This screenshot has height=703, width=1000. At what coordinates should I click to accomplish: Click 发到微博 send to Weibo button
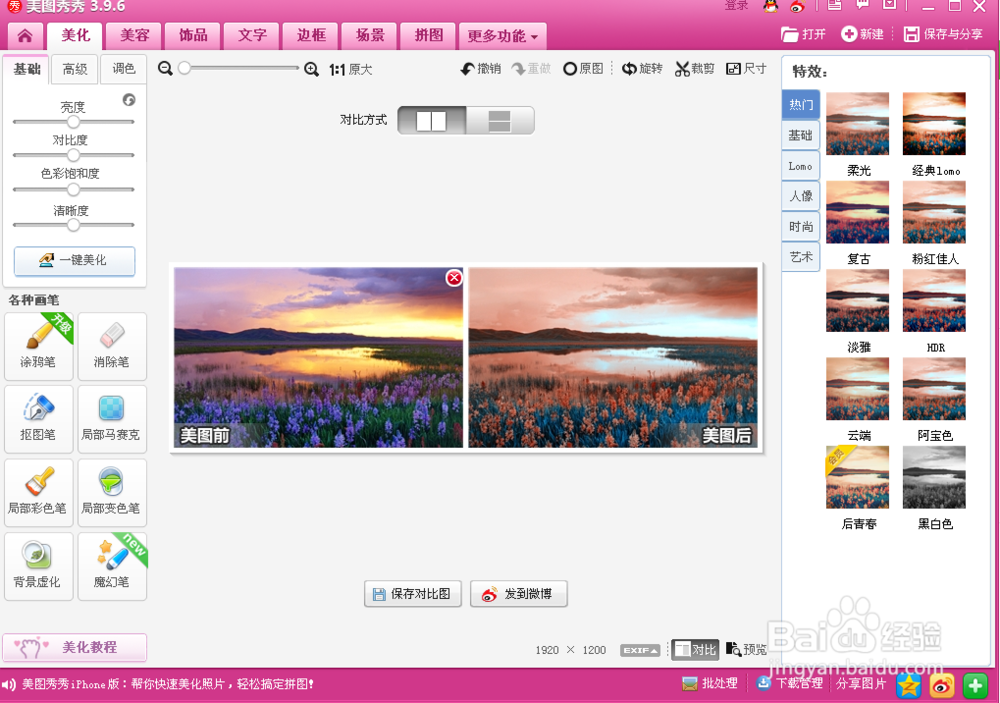[x=518, y=594]
